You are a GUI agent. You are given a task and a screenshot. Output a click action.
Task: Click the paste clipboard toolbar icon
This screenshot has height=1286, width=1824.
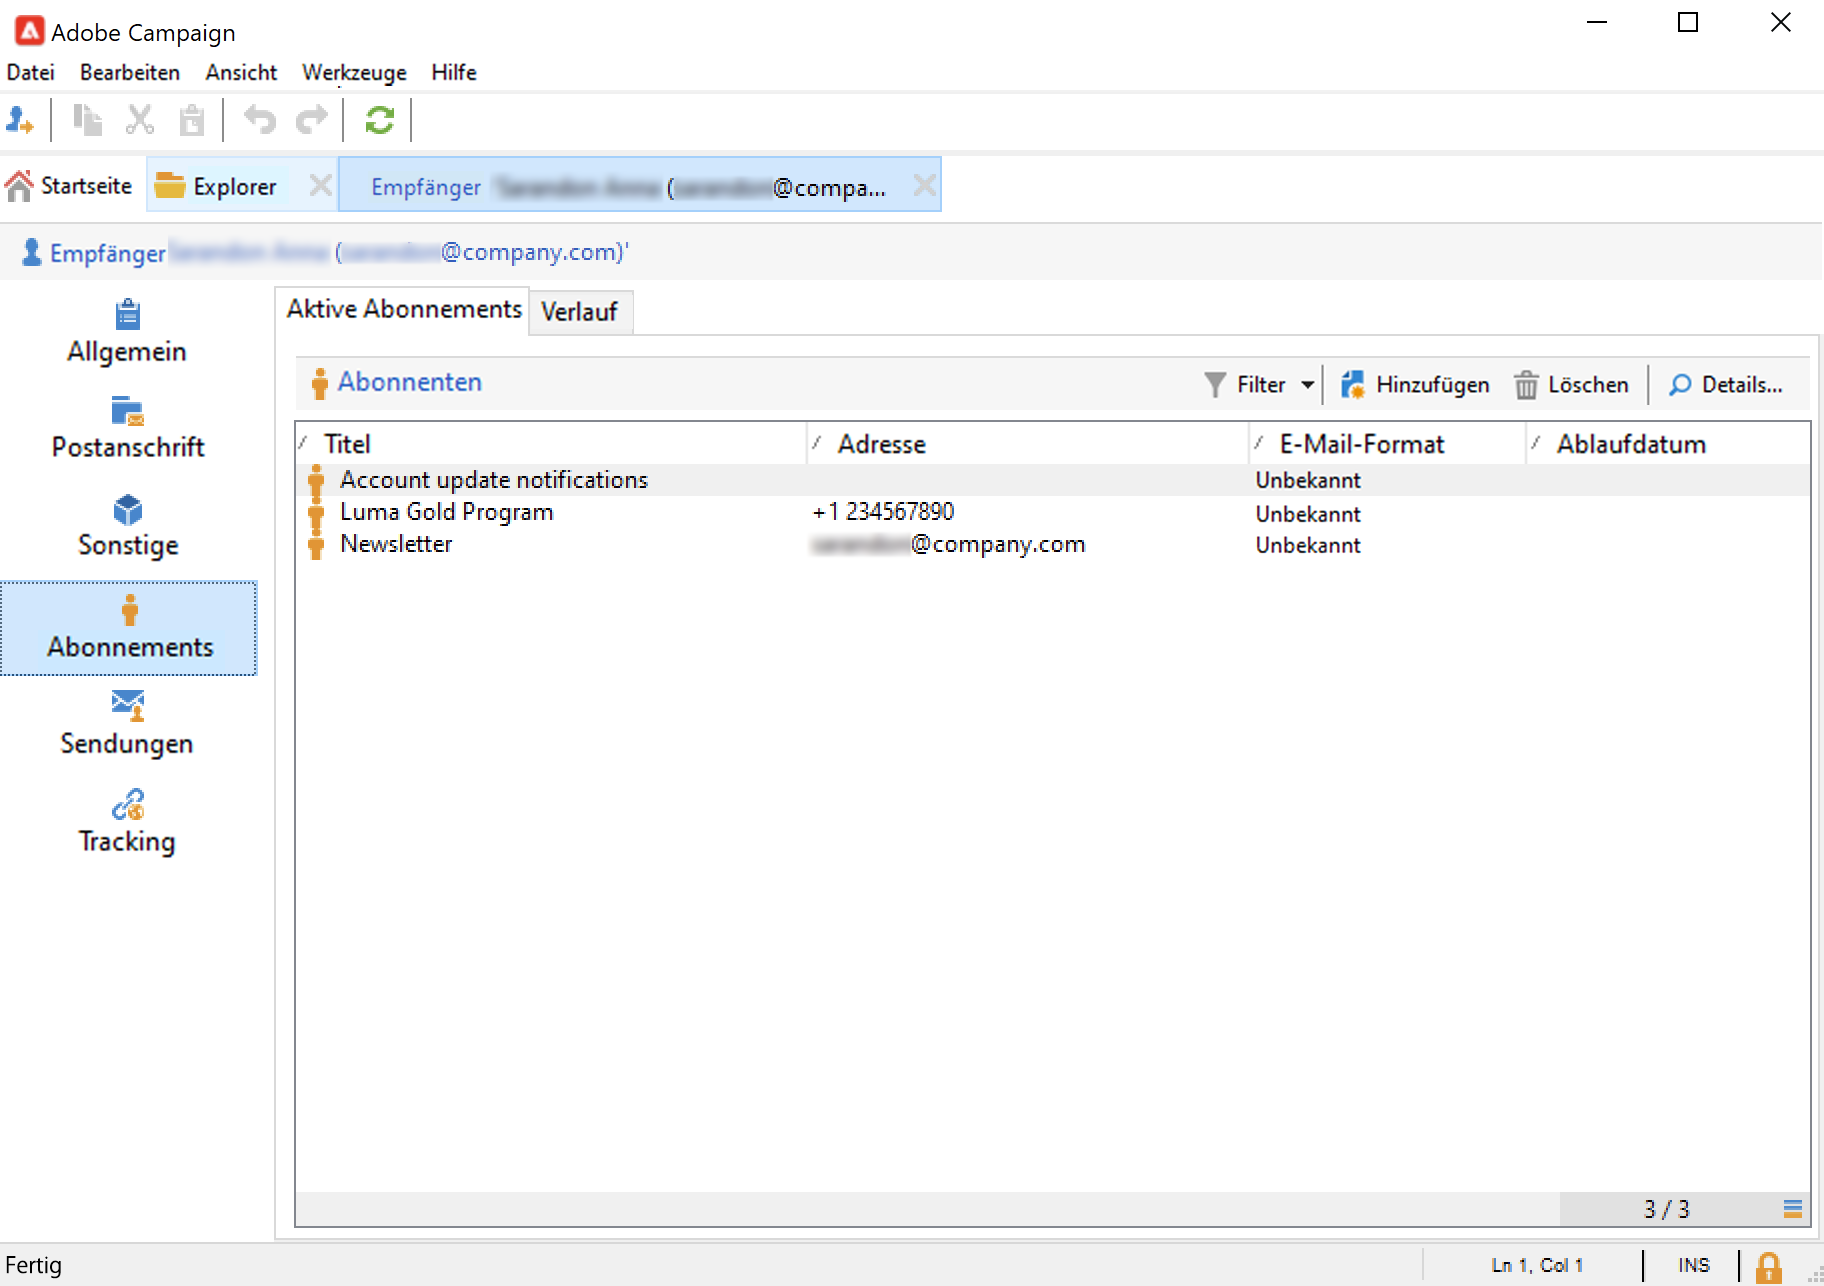(192, 121)
